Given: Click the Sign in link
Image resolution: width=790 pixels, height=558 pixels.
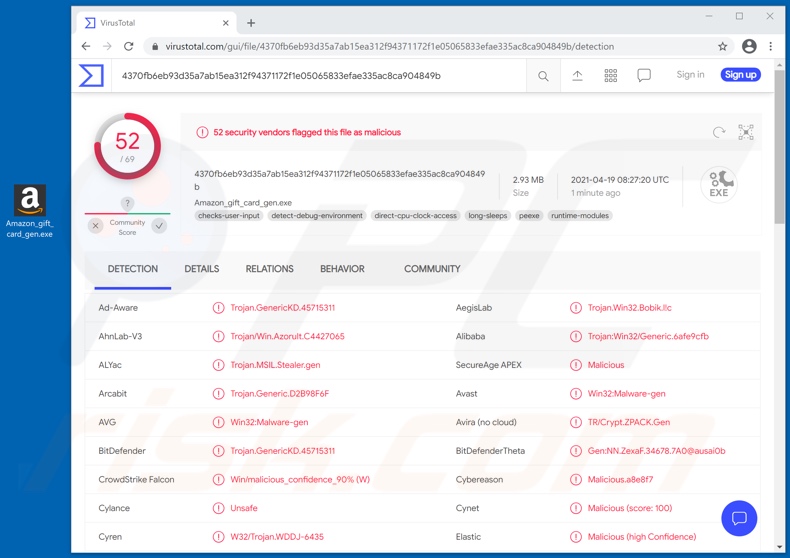Looking at the screenshot, I should [x=690, y=75].
